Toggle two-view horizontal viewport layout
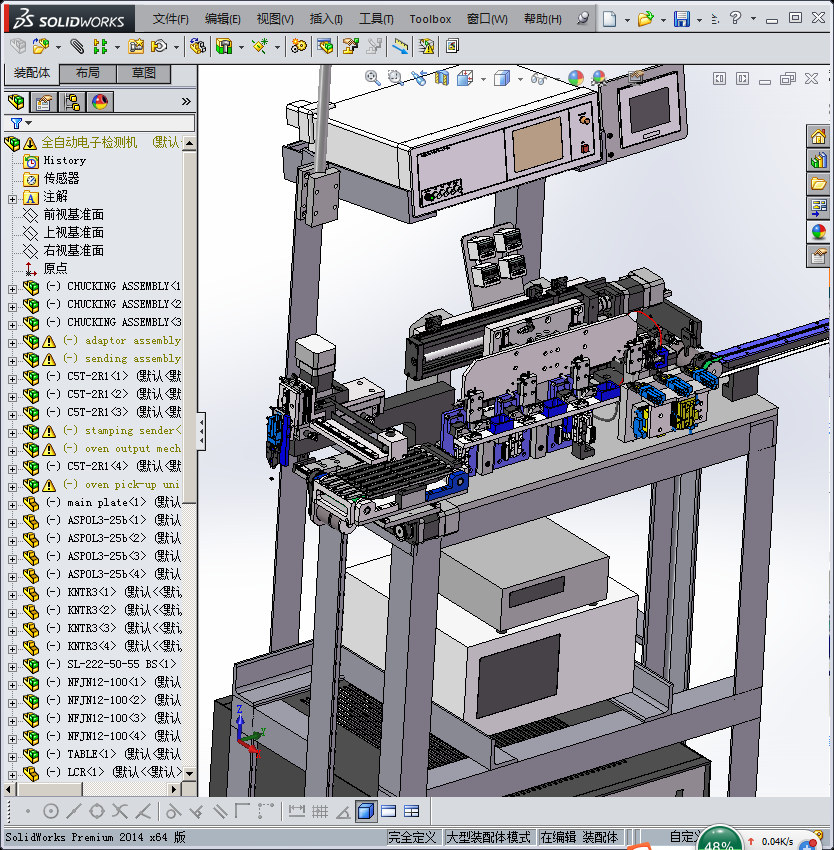The height and width of the screenshot is (850, 834). coord(388,811)
